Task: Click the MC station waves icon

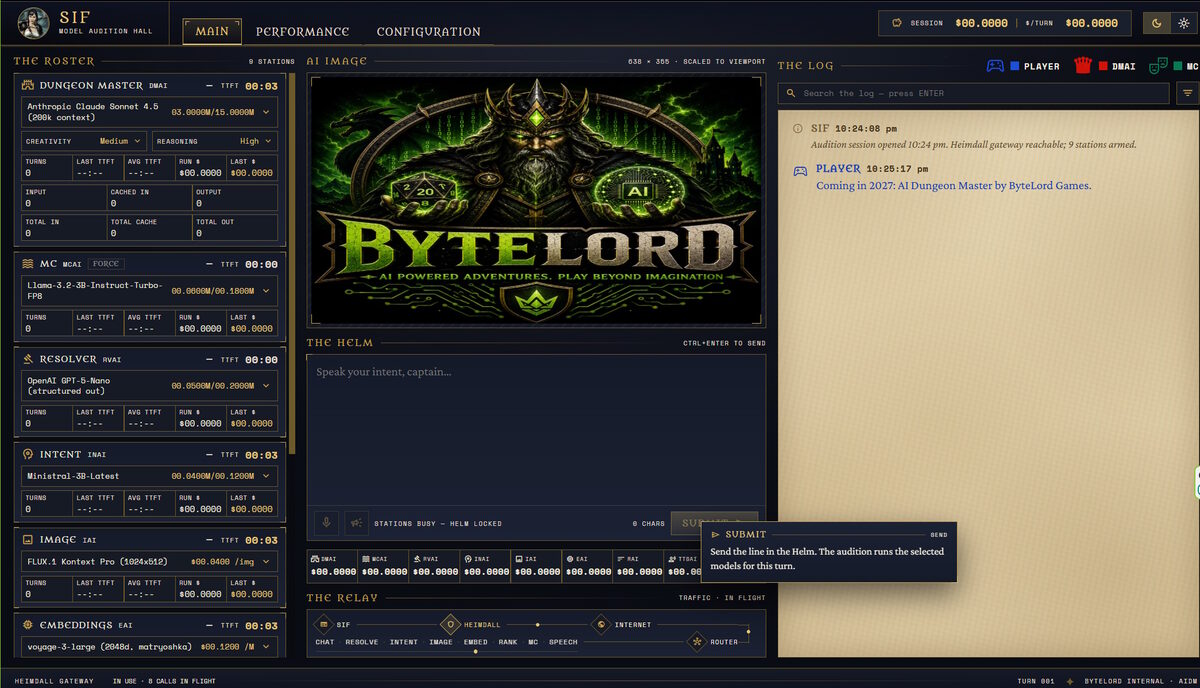Action: (28, 264)
